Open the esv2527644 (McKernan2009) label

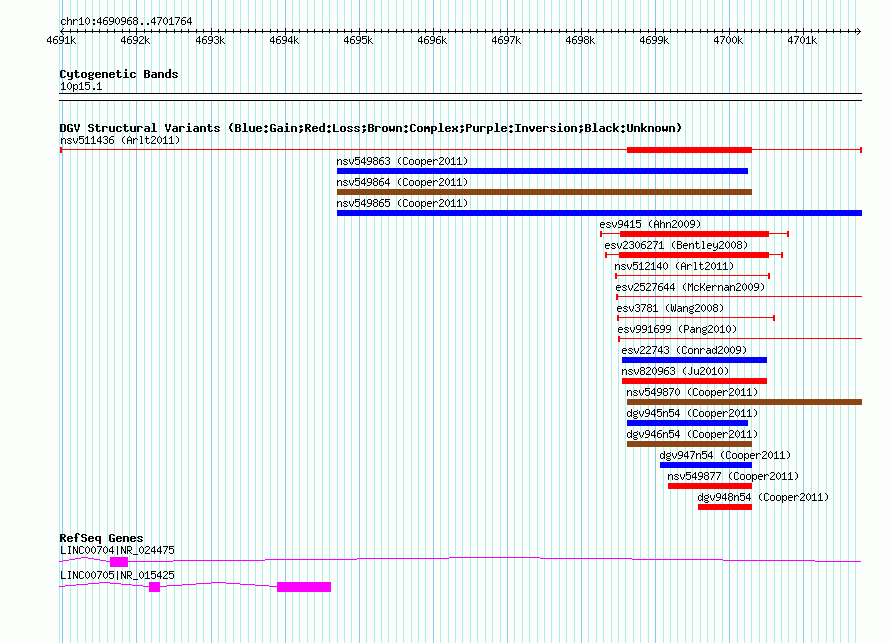click(x=690, y=287)
